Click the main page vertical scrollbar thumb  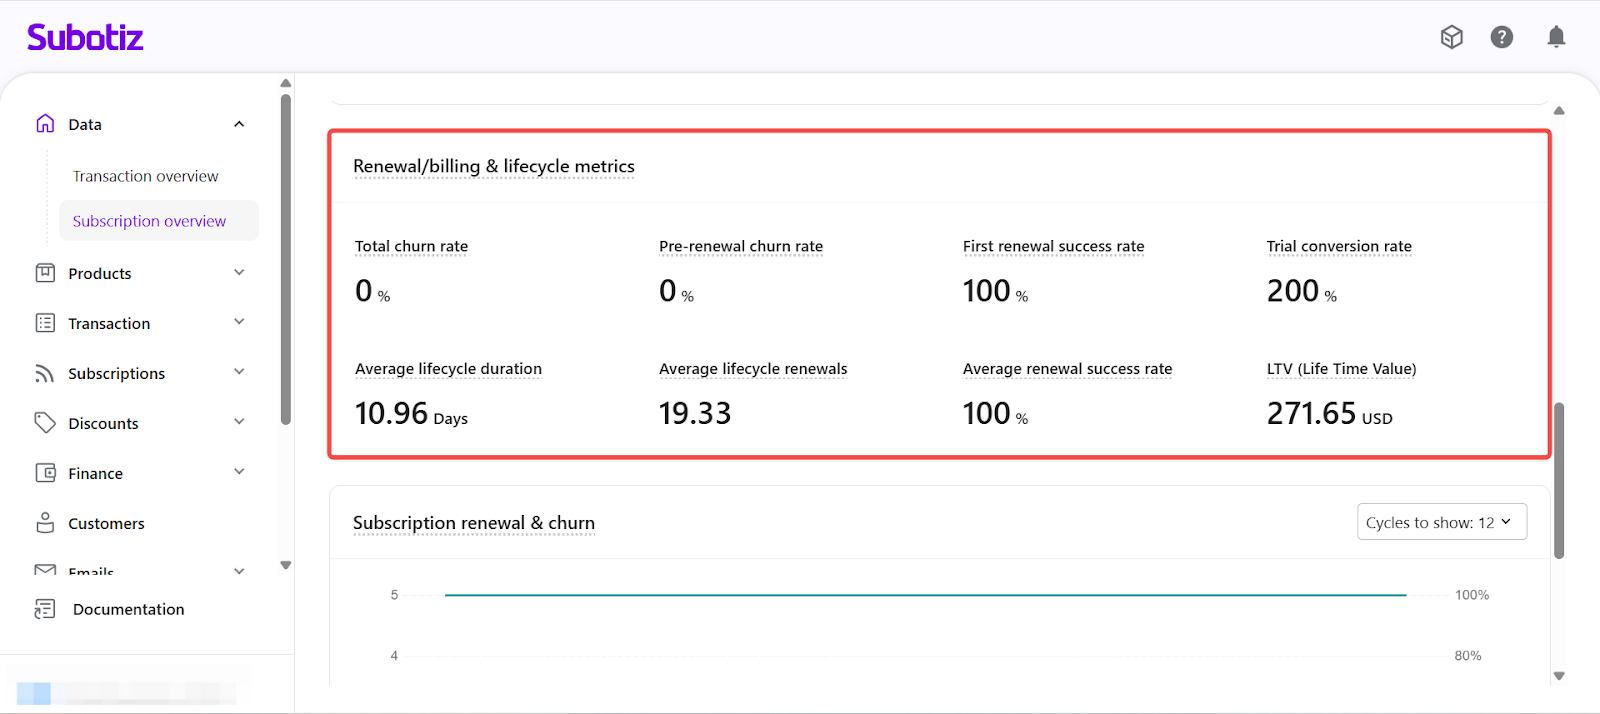click(x=1559, y=480)
